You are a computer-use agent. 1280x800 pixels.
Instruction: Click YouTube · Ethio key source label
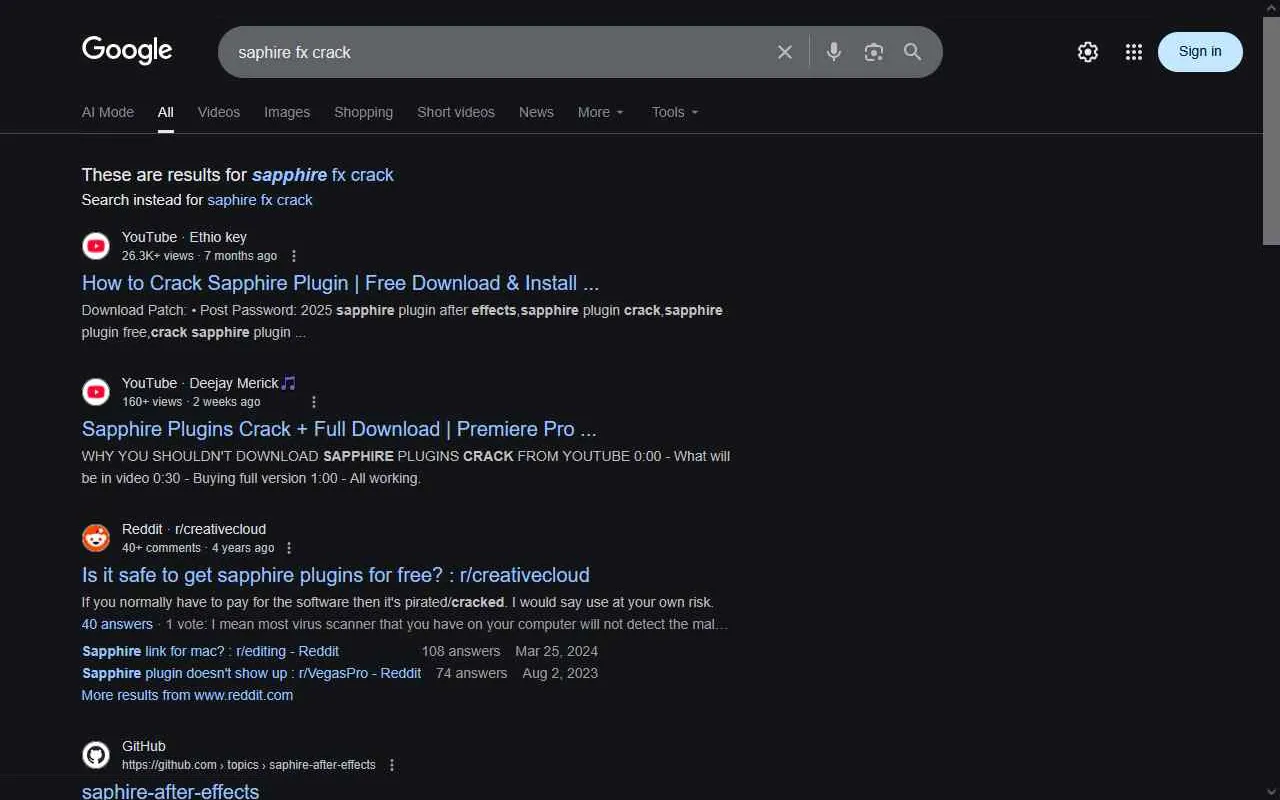click(184, 237)
